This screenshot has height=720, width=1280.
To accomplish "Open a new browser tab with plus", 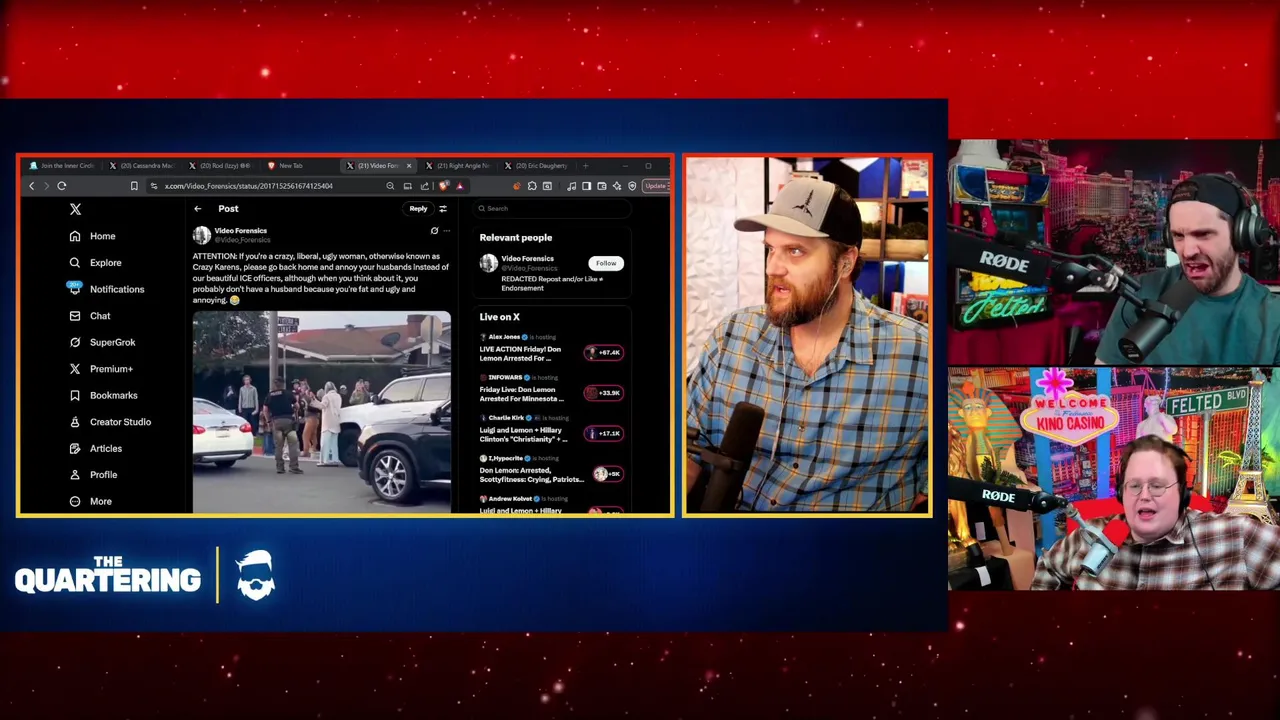I will click(x=585, y=165).
